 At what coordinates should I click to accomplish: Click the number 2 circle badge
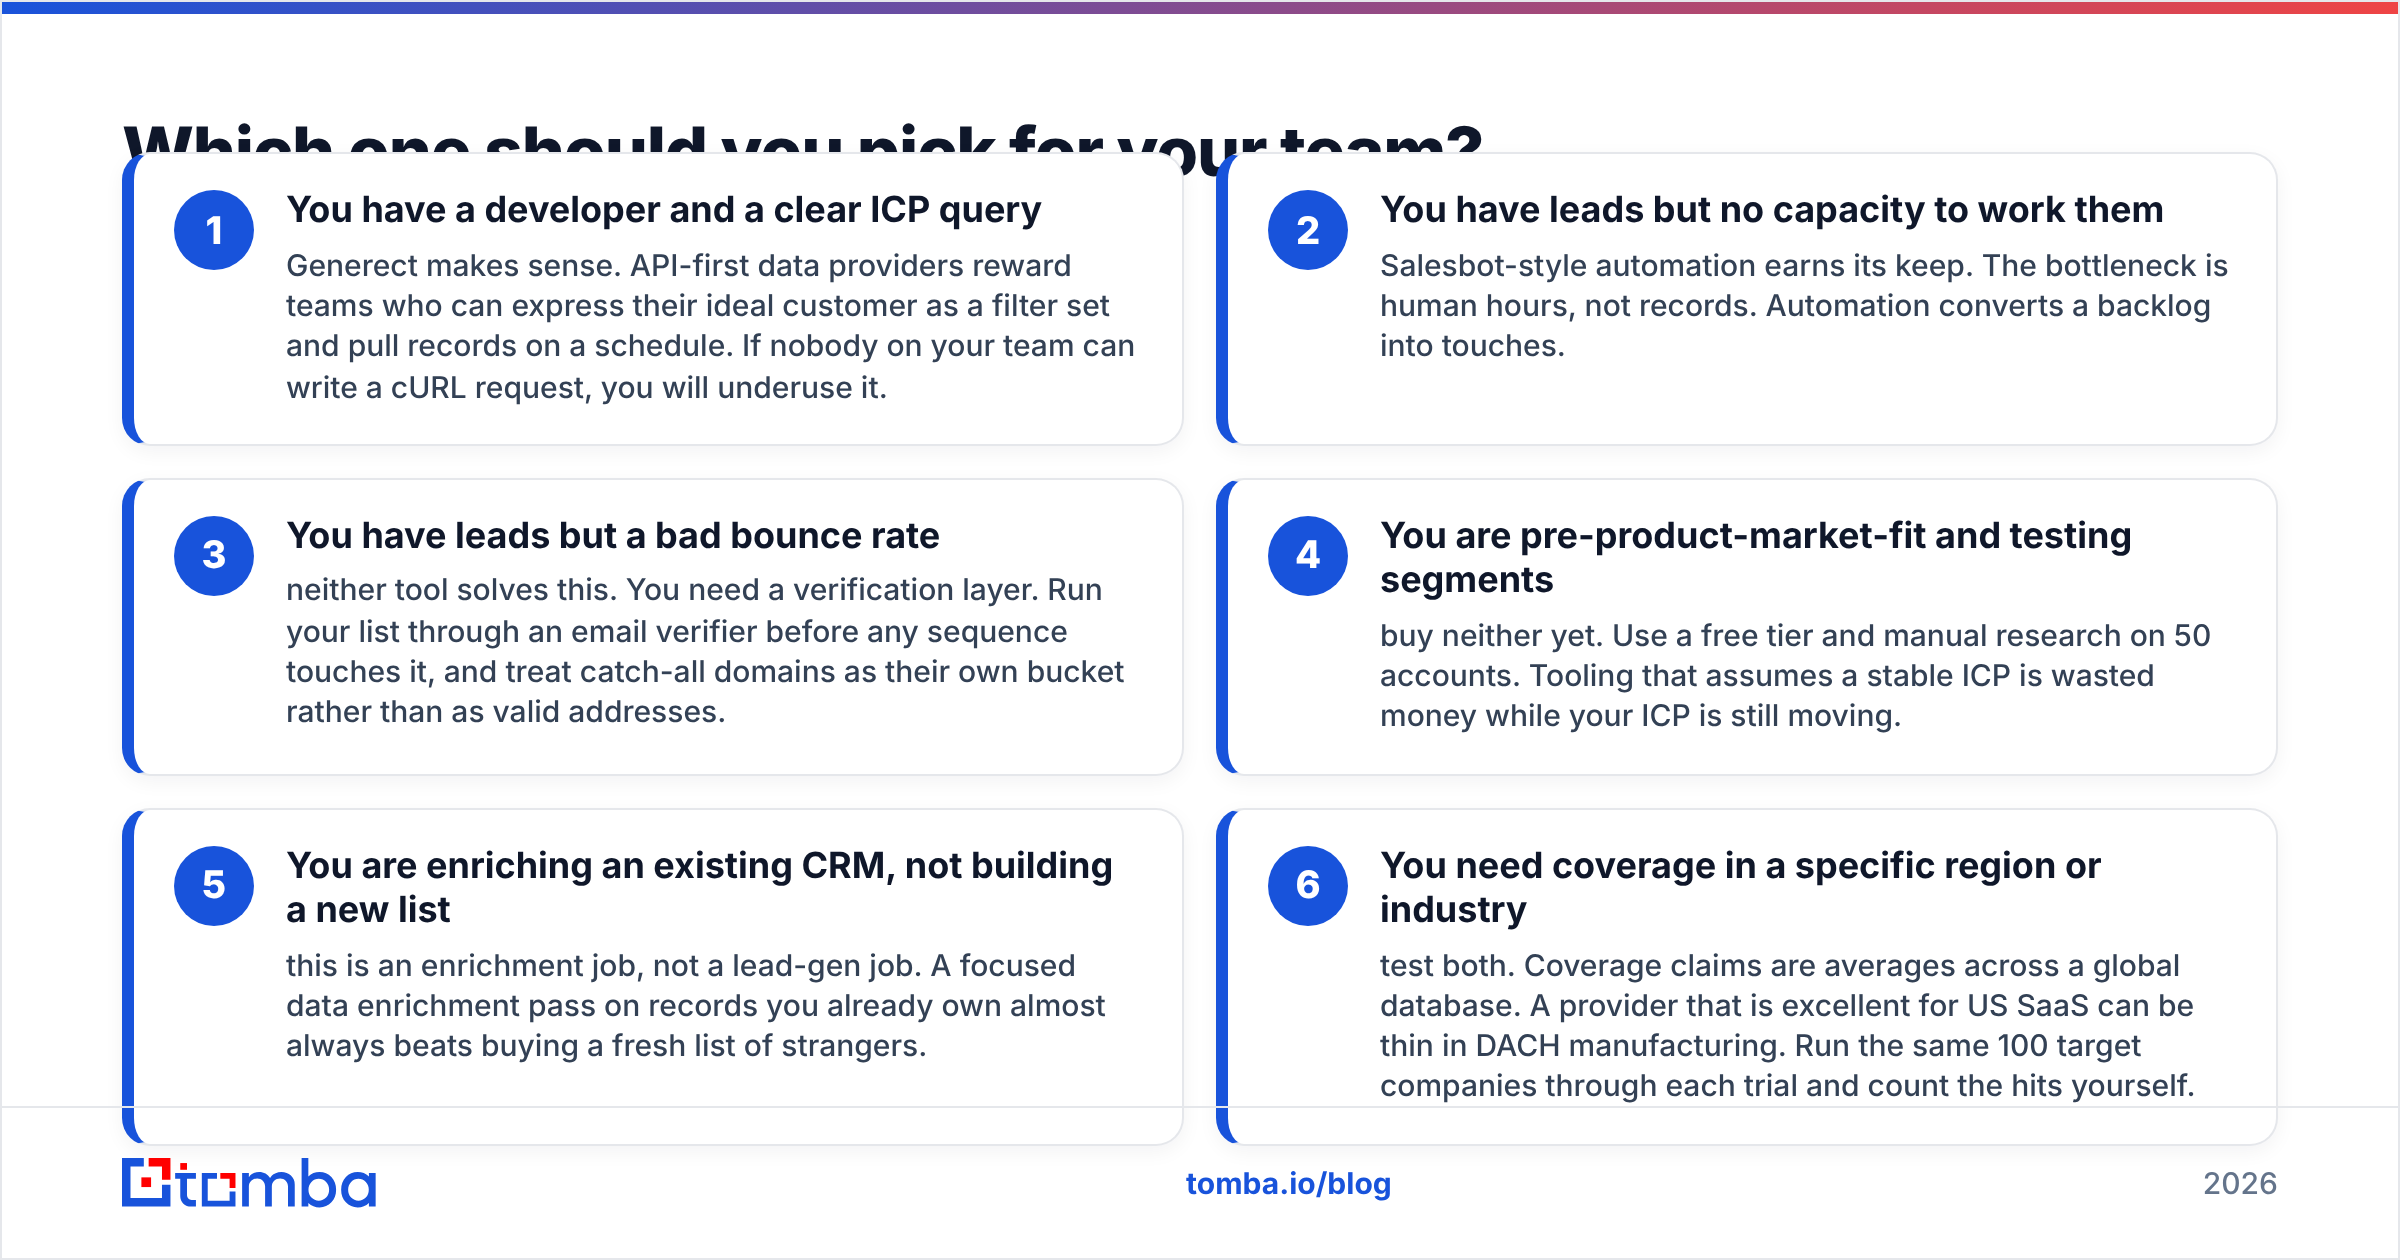click(1308, 230)
